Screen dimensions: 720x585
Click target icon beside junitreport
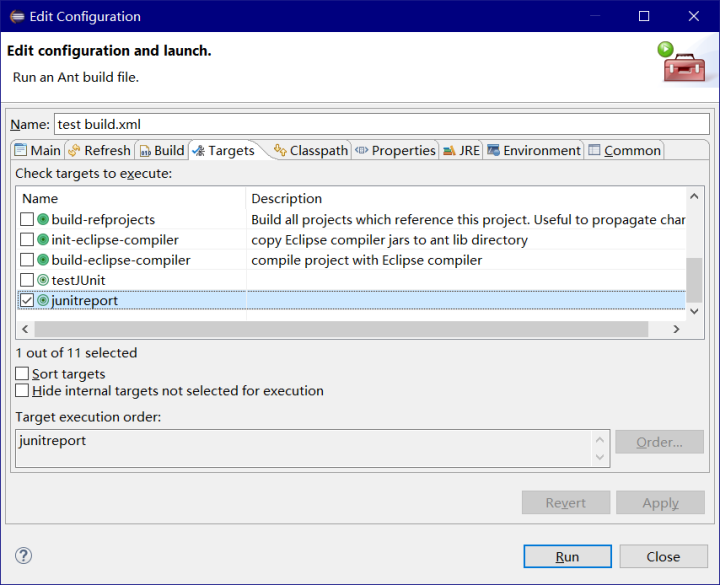click(x=43, y=300)
